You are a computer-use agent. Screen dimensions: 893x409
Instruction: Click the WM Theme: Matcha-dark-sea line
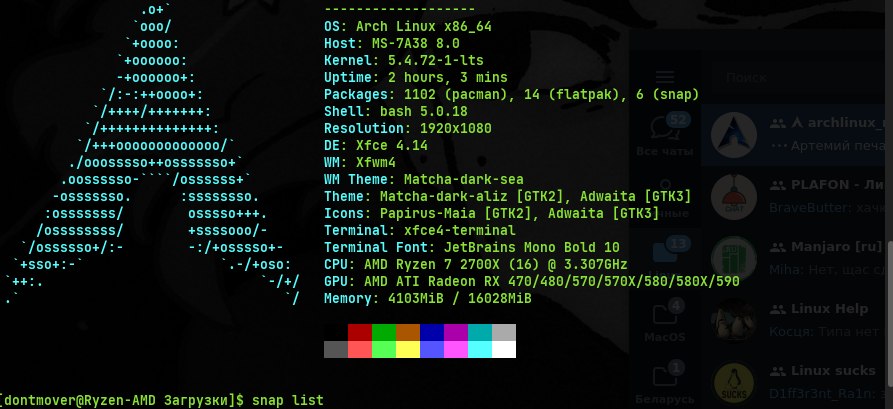(x=424, y=179)
